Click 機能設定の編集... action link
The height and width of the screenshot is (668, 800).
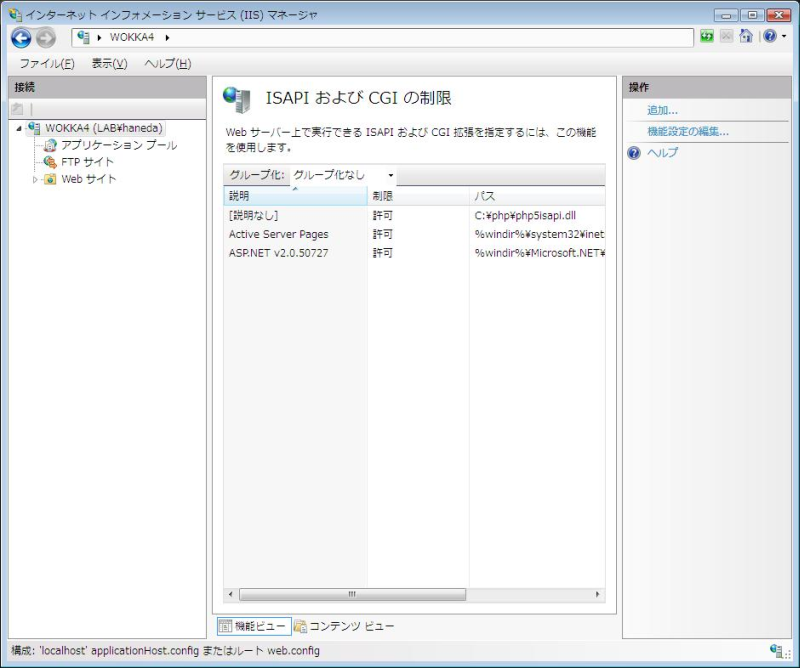point(688,132)
